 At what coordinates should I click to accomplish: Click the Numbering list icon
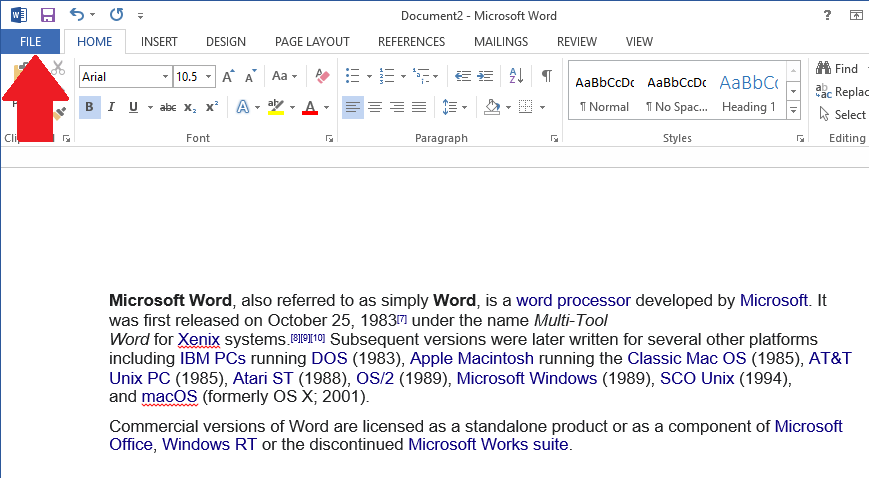[x=387, y=76]
